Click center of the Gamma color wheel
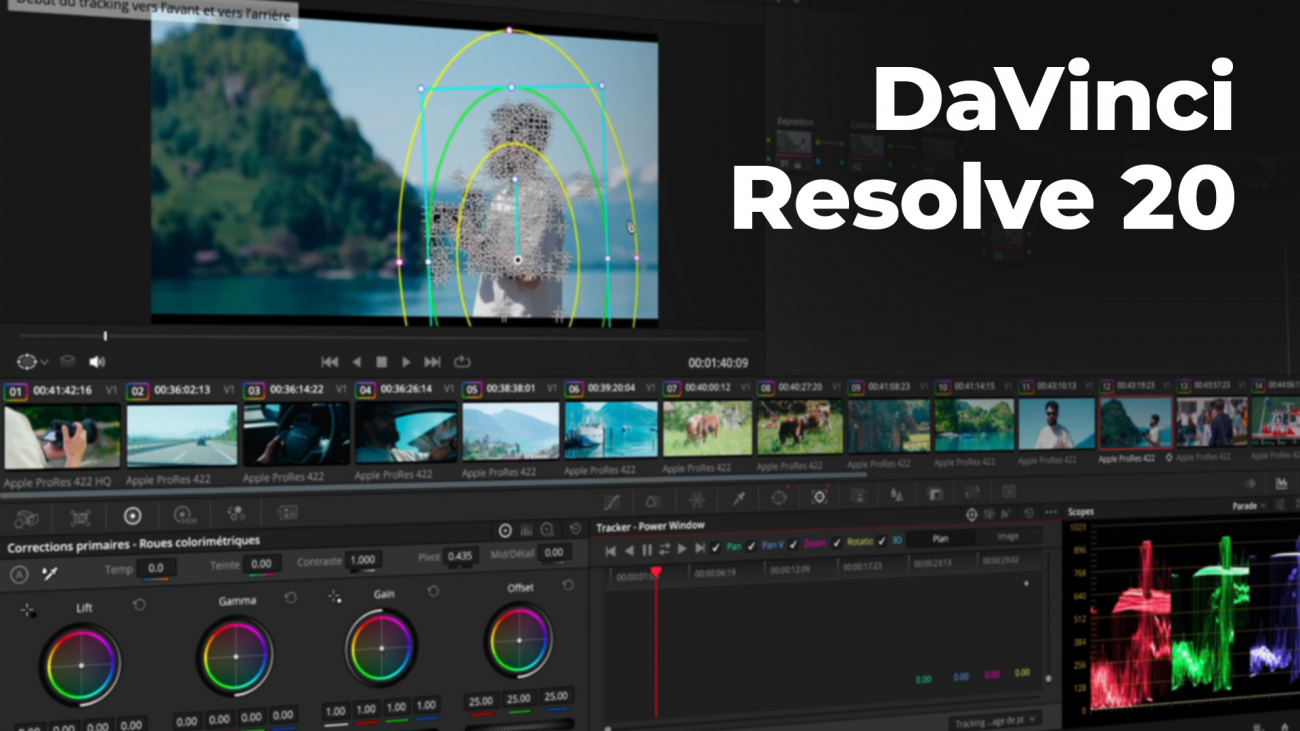The width and height of the screenshot is (1300, 731). point(235,657)
